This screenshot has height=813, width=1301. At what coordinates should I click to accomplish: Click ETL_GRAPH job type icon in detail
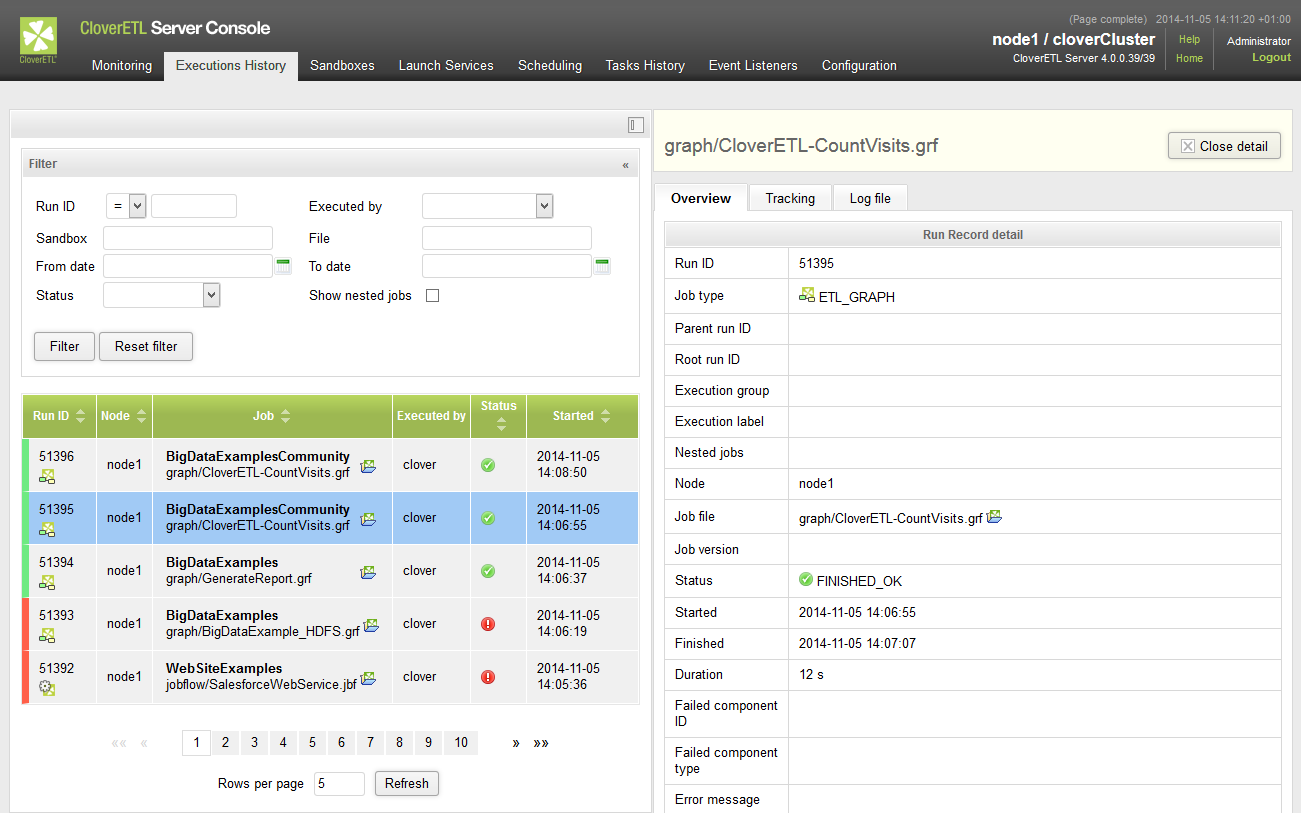point(807,295)
